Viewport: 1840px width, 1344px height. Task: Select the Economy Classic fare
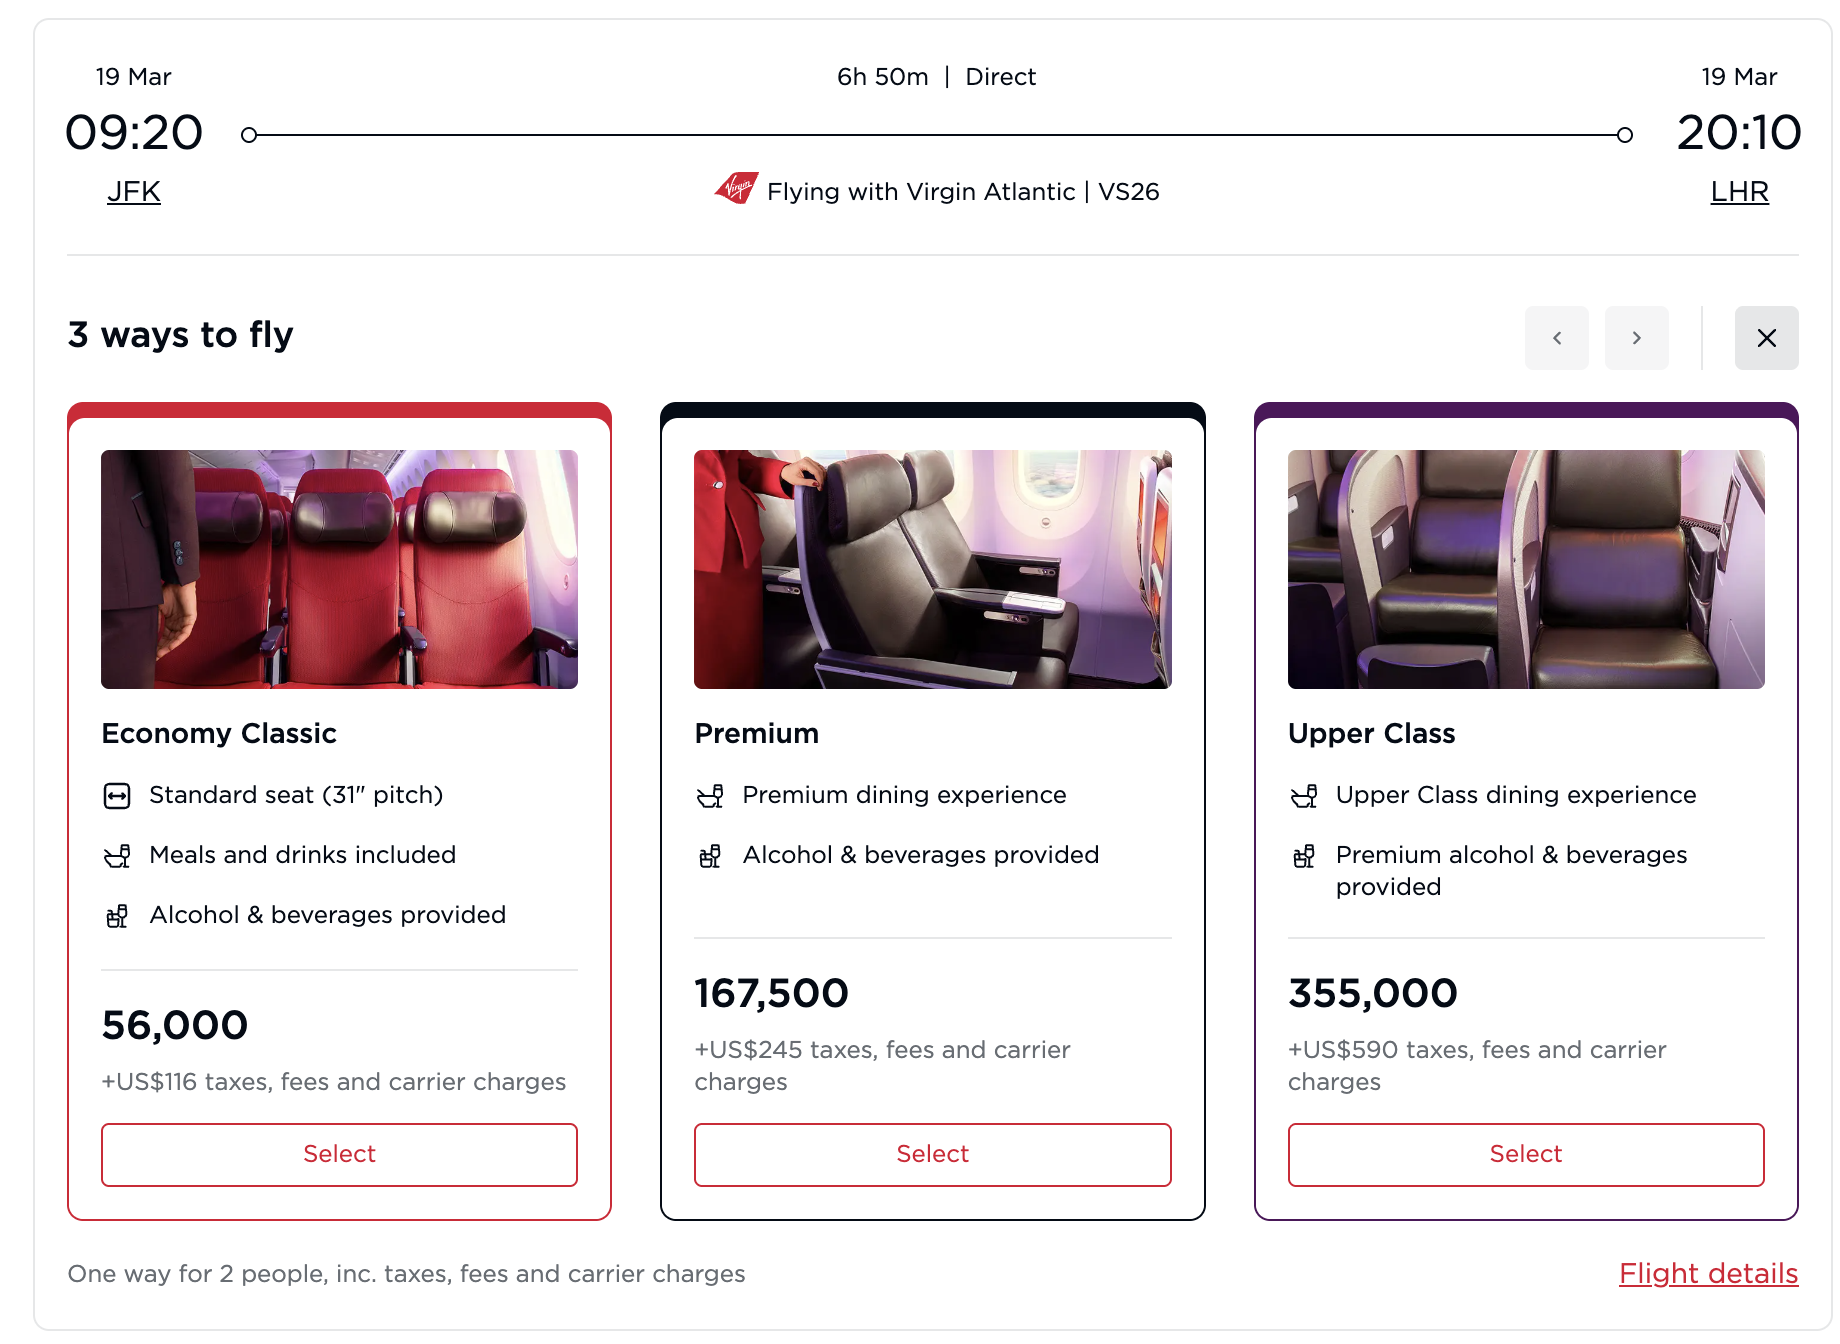coord(339,1154)
